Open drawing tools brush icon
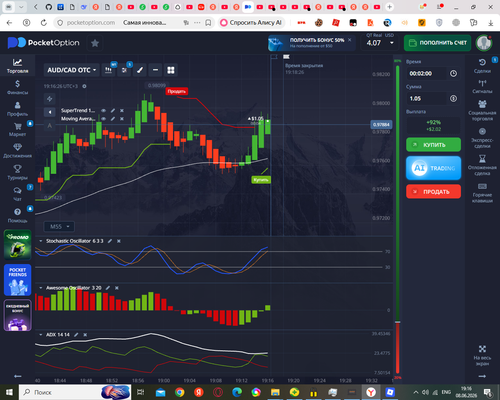 140,70
